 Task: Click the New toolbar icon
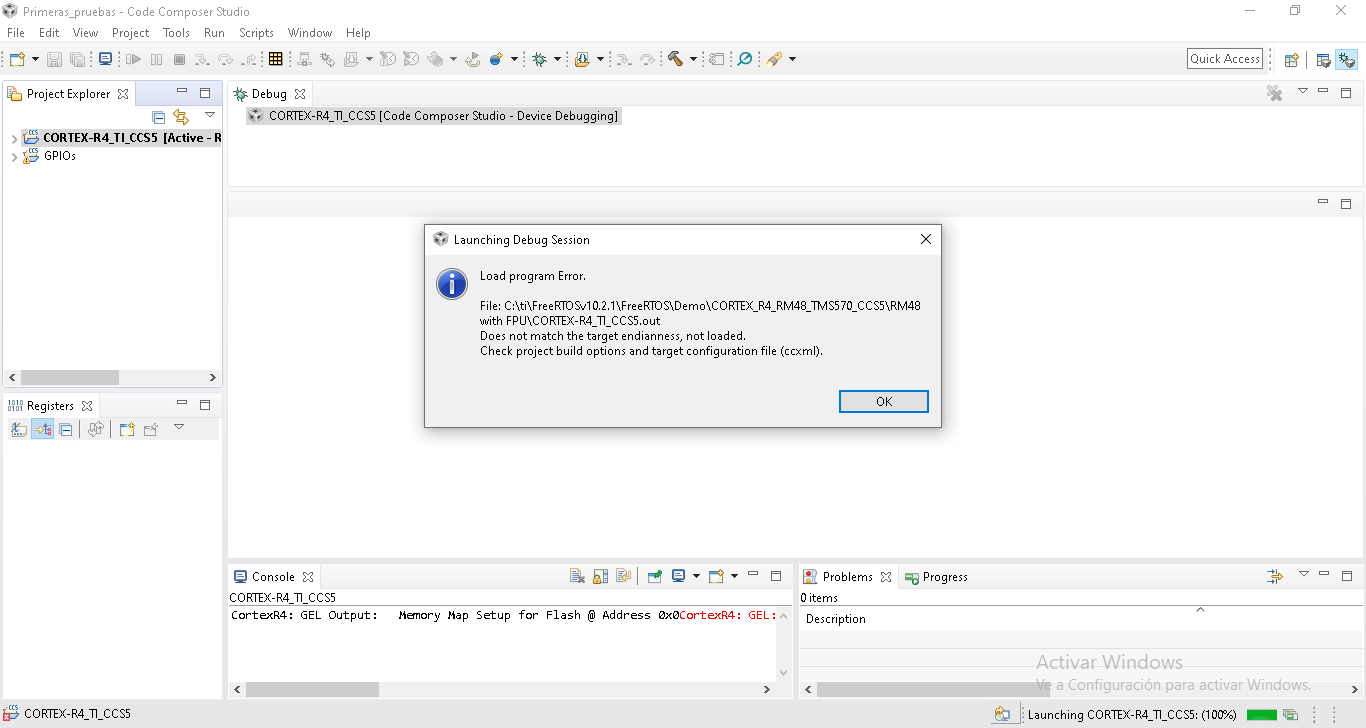tap(17, 59)
